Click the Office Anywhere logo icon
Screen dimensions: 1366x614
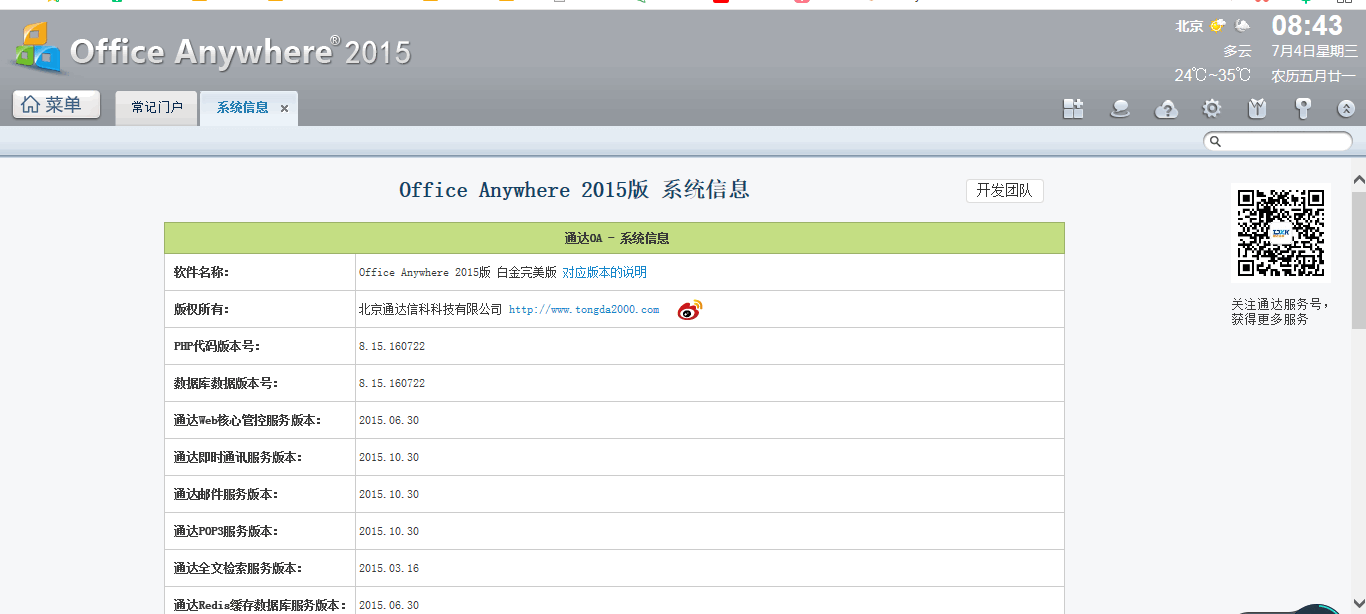(38, 49)
